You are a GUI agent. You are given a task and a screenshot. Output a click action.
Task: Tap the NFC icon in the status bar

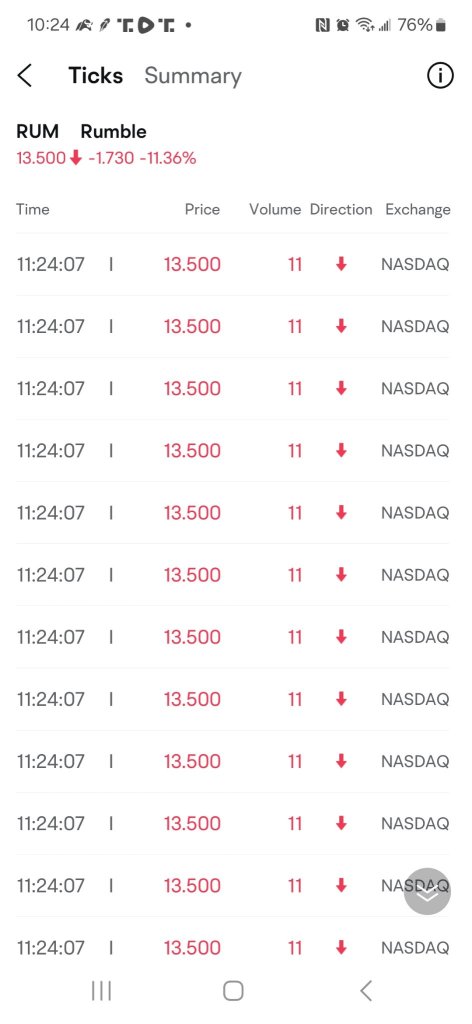coord(323,25)
